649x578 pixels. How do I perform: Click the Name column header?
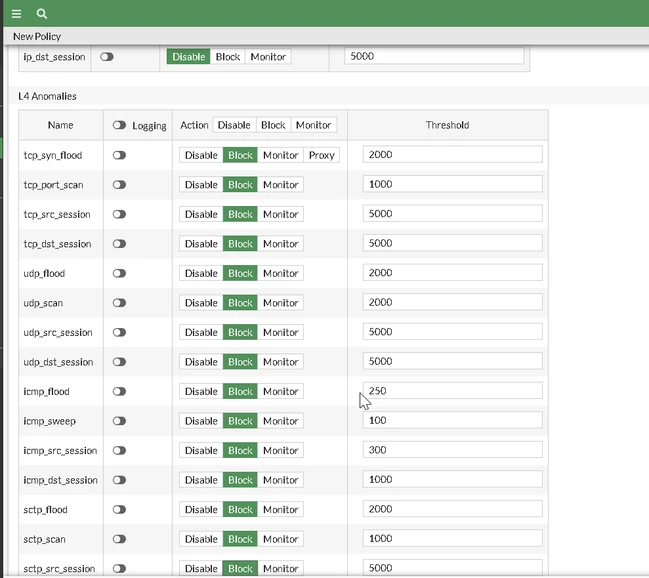pos(60,125)
